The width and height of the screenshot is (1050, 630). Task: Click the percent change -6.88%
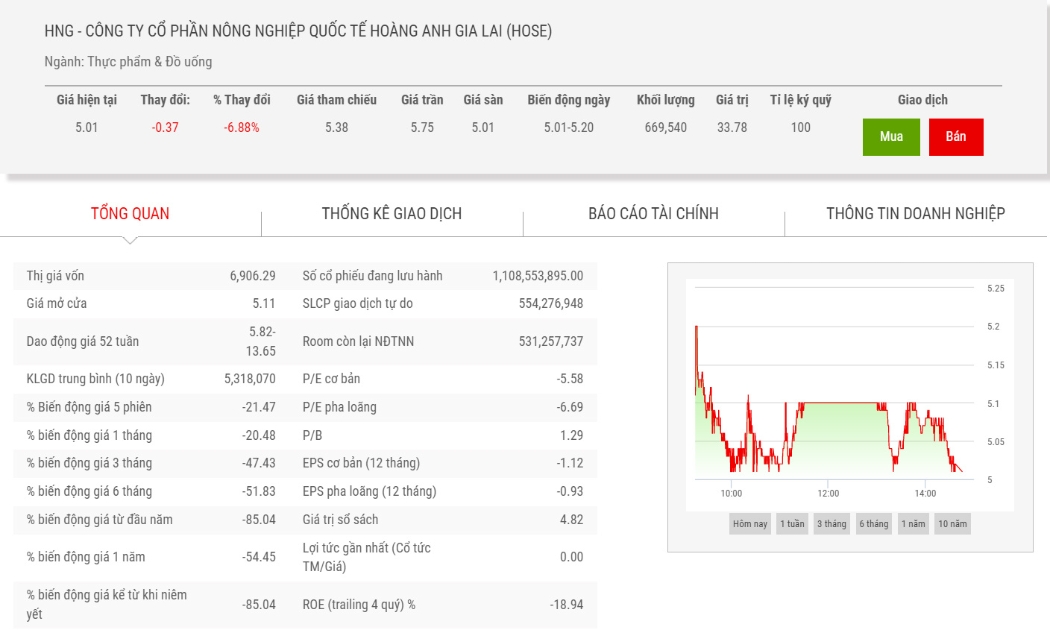[x=241, y=127]
